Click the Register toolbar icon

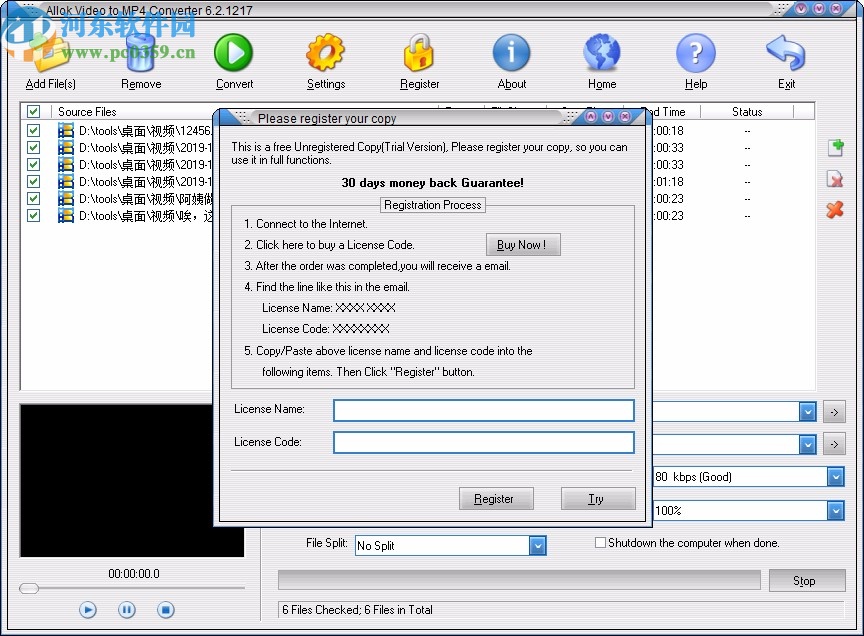[x=419, y=55]
